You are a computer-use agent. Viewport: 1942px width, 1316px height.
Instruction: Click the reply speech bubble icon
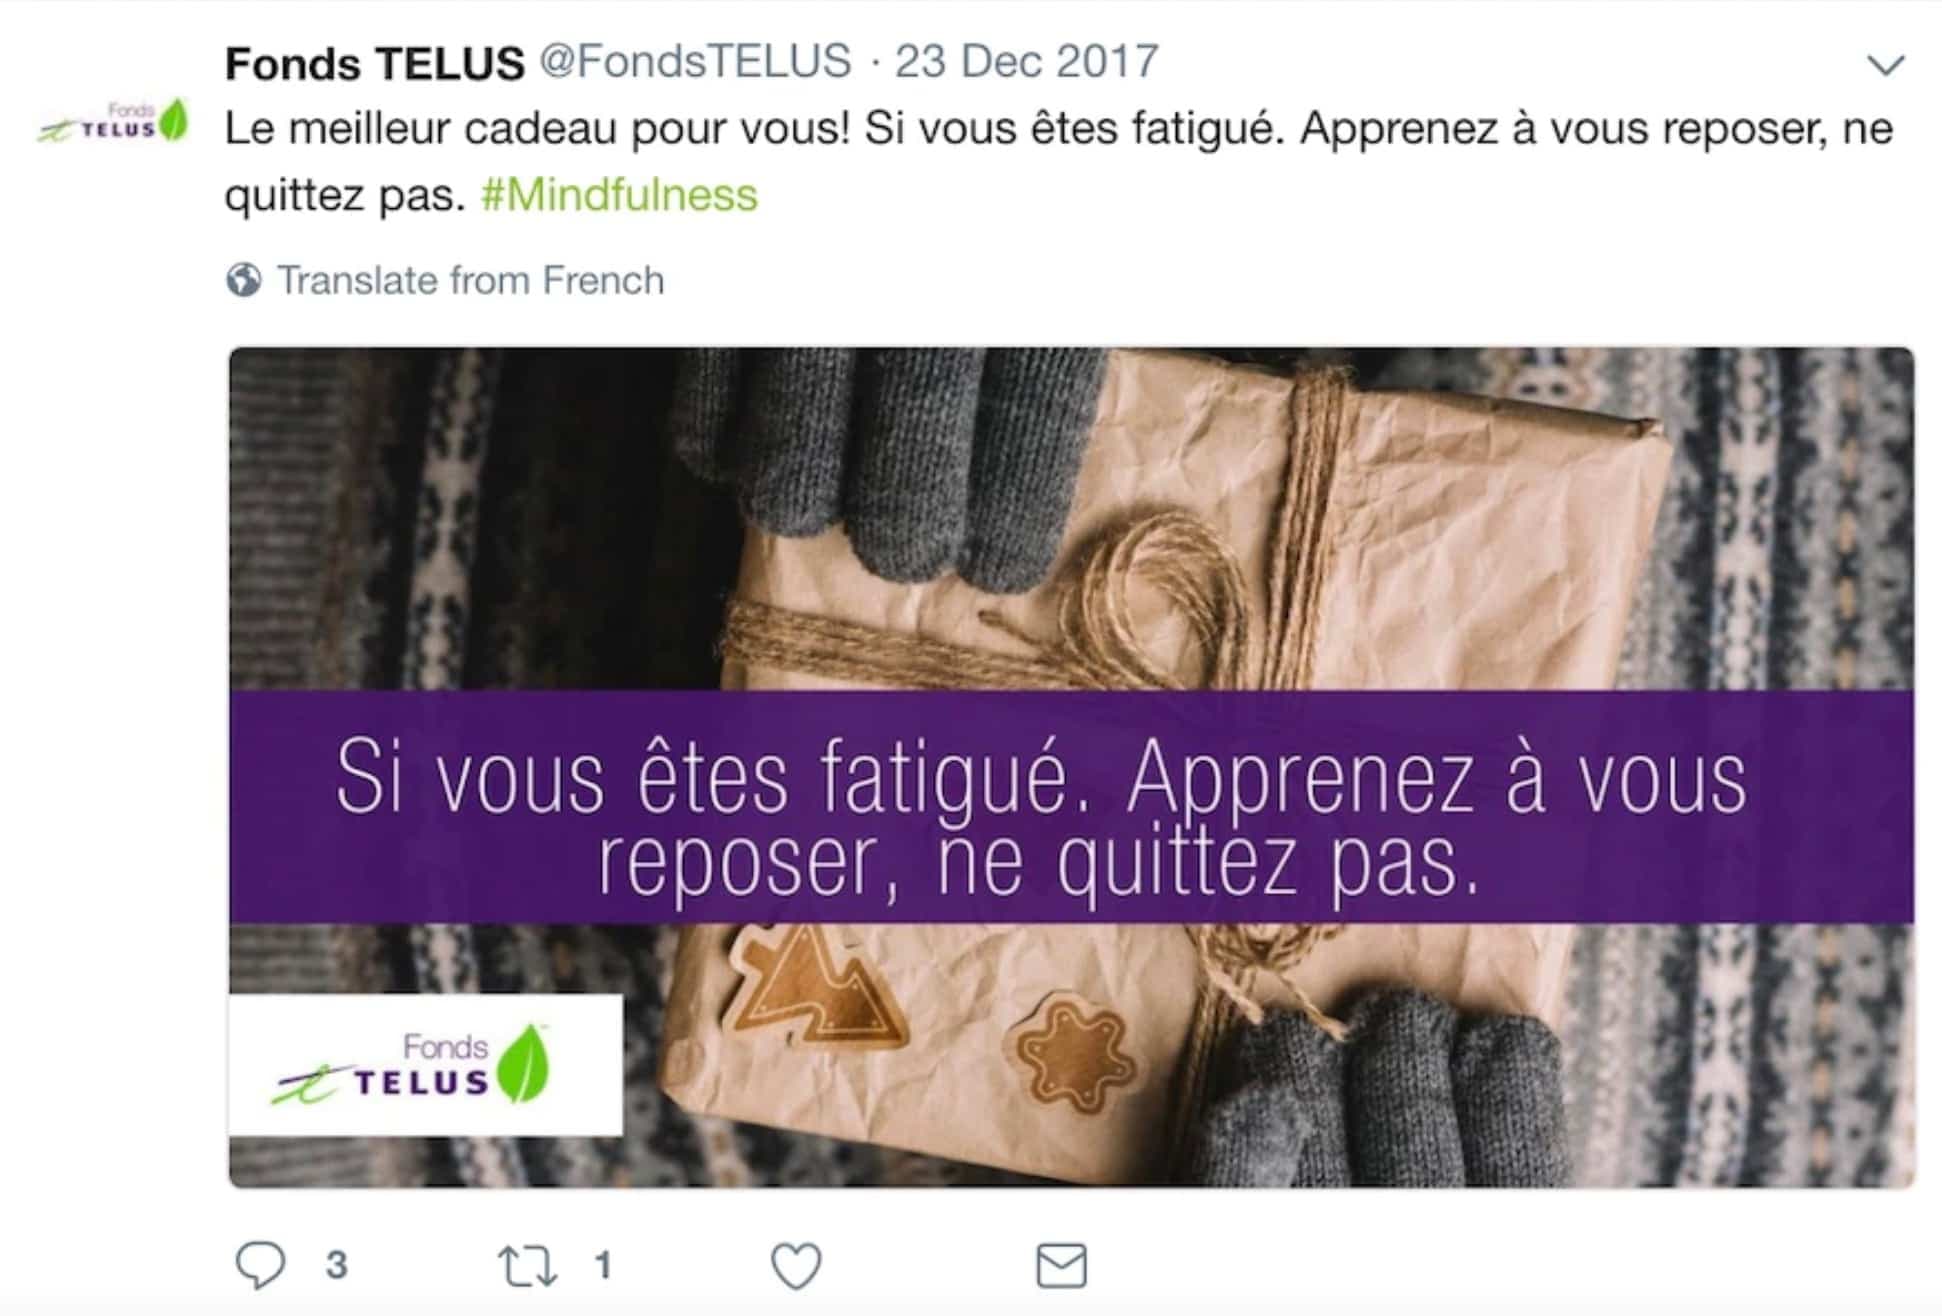260,1265
